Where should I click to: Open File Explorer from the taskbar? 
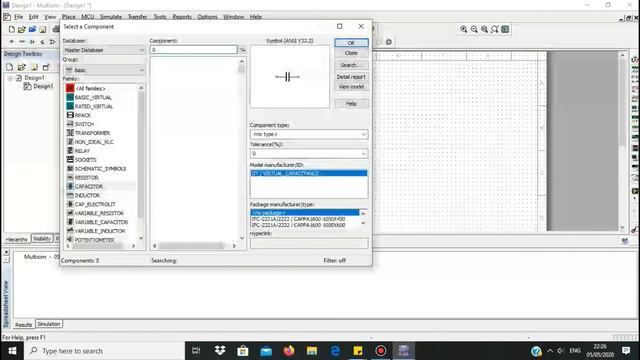pos(312,351)
